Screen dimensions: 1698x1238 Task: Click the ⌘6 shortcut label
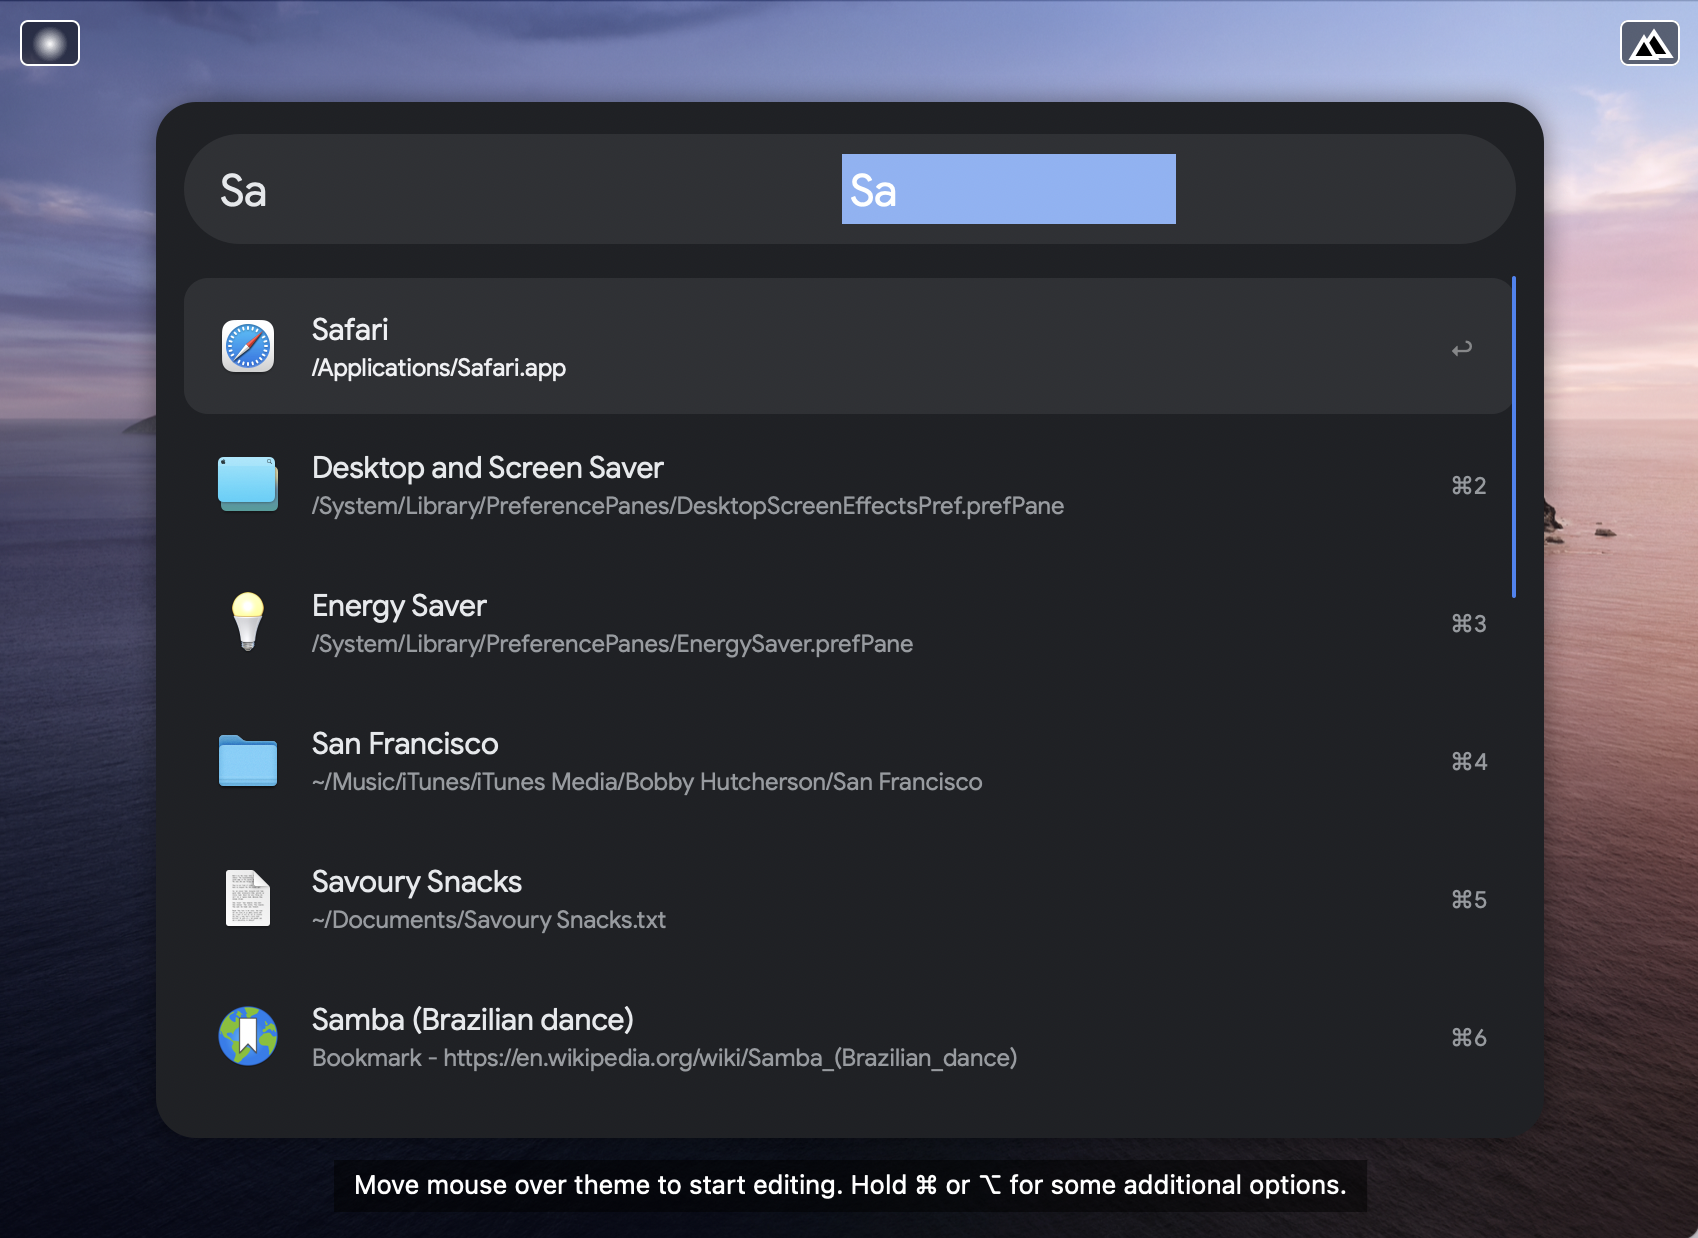pyautogui.click(x=1469, y=1038)
